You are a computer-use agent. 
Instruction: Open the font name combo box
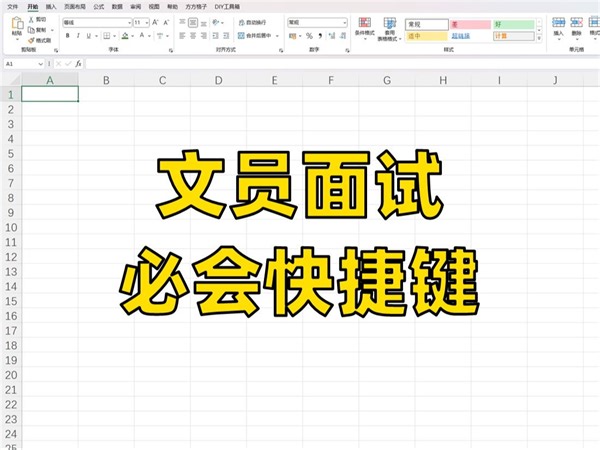tap(97, 23)
